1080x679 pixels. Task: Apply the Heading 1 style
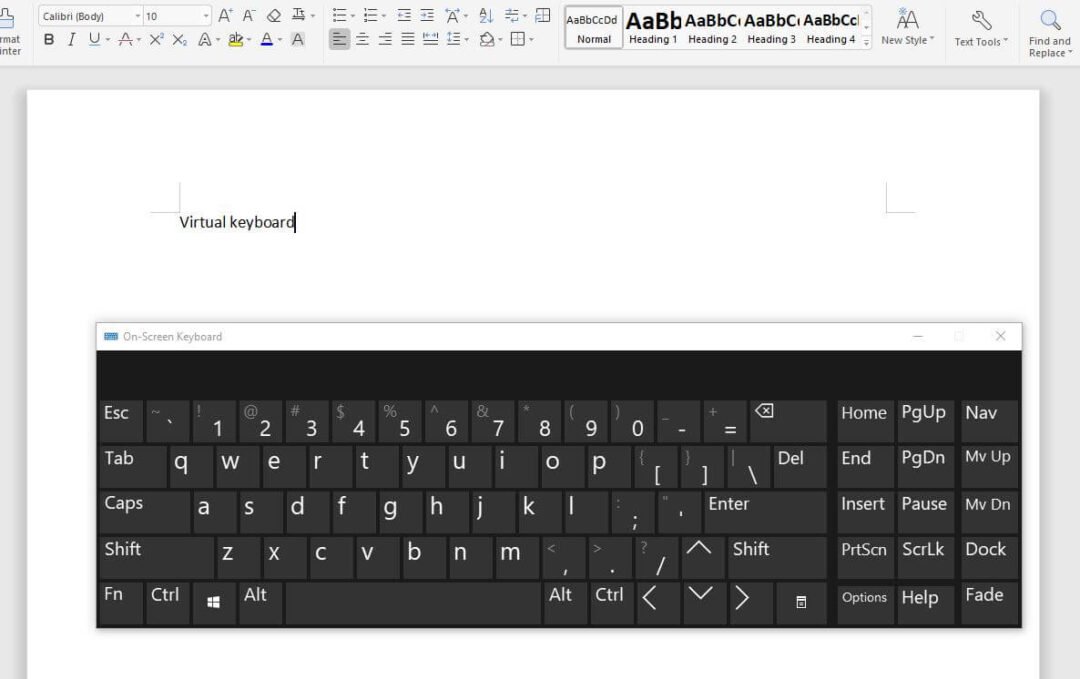point(653,27)
